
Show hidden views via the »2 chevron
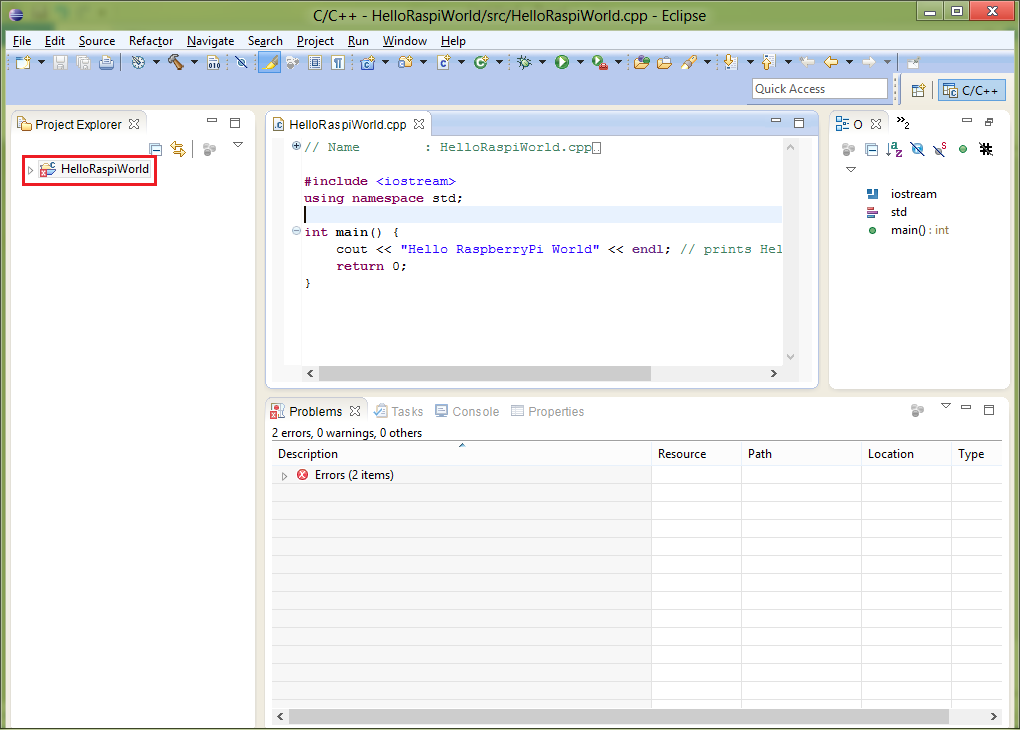[903, 122]
